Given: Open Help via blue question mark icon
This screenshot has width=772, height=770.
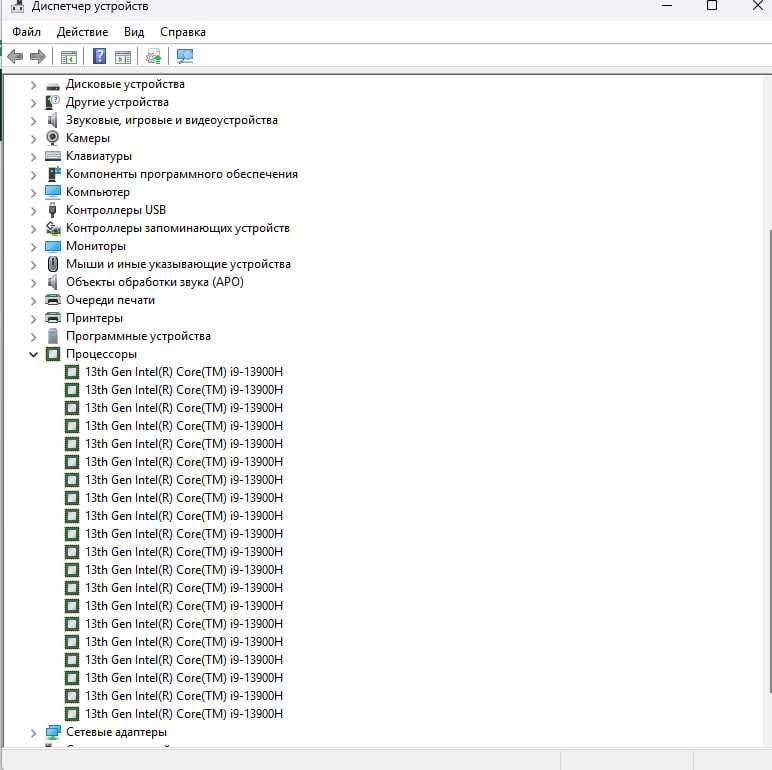Looking at the screenshot, I should [x=99, y=56].
